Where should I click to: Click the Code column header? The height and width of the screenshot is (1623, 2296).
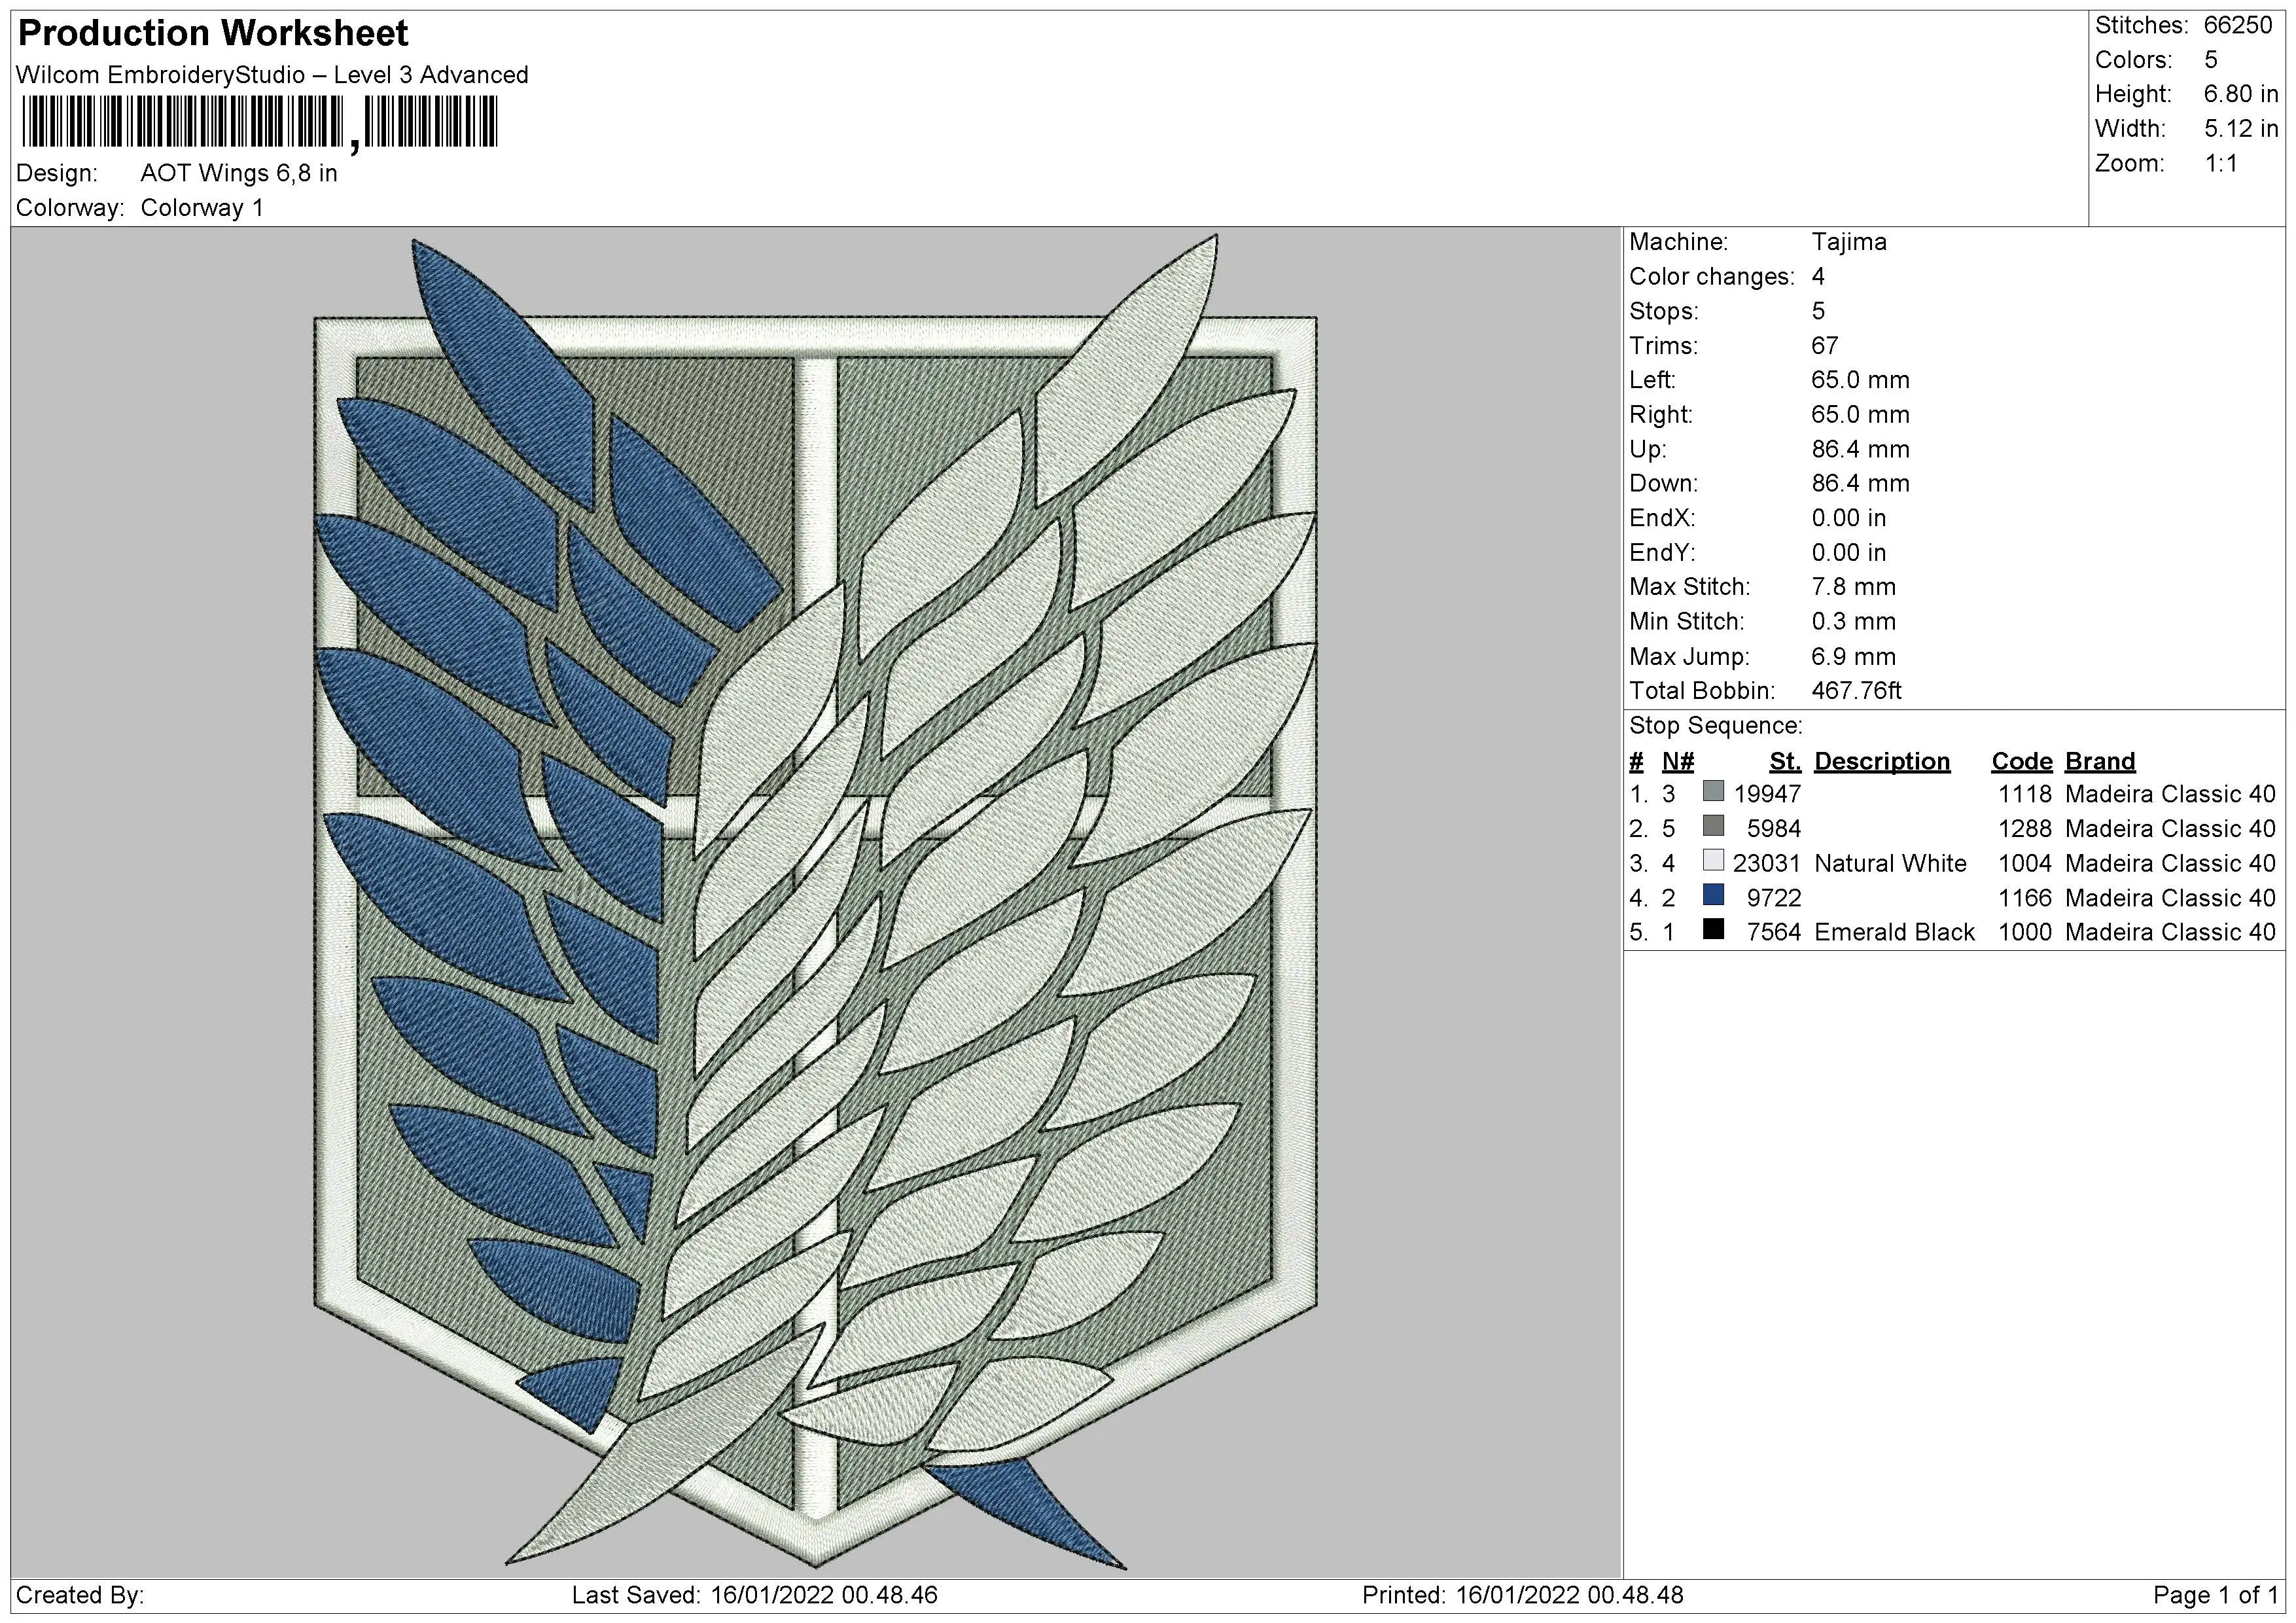(2021, 762)
